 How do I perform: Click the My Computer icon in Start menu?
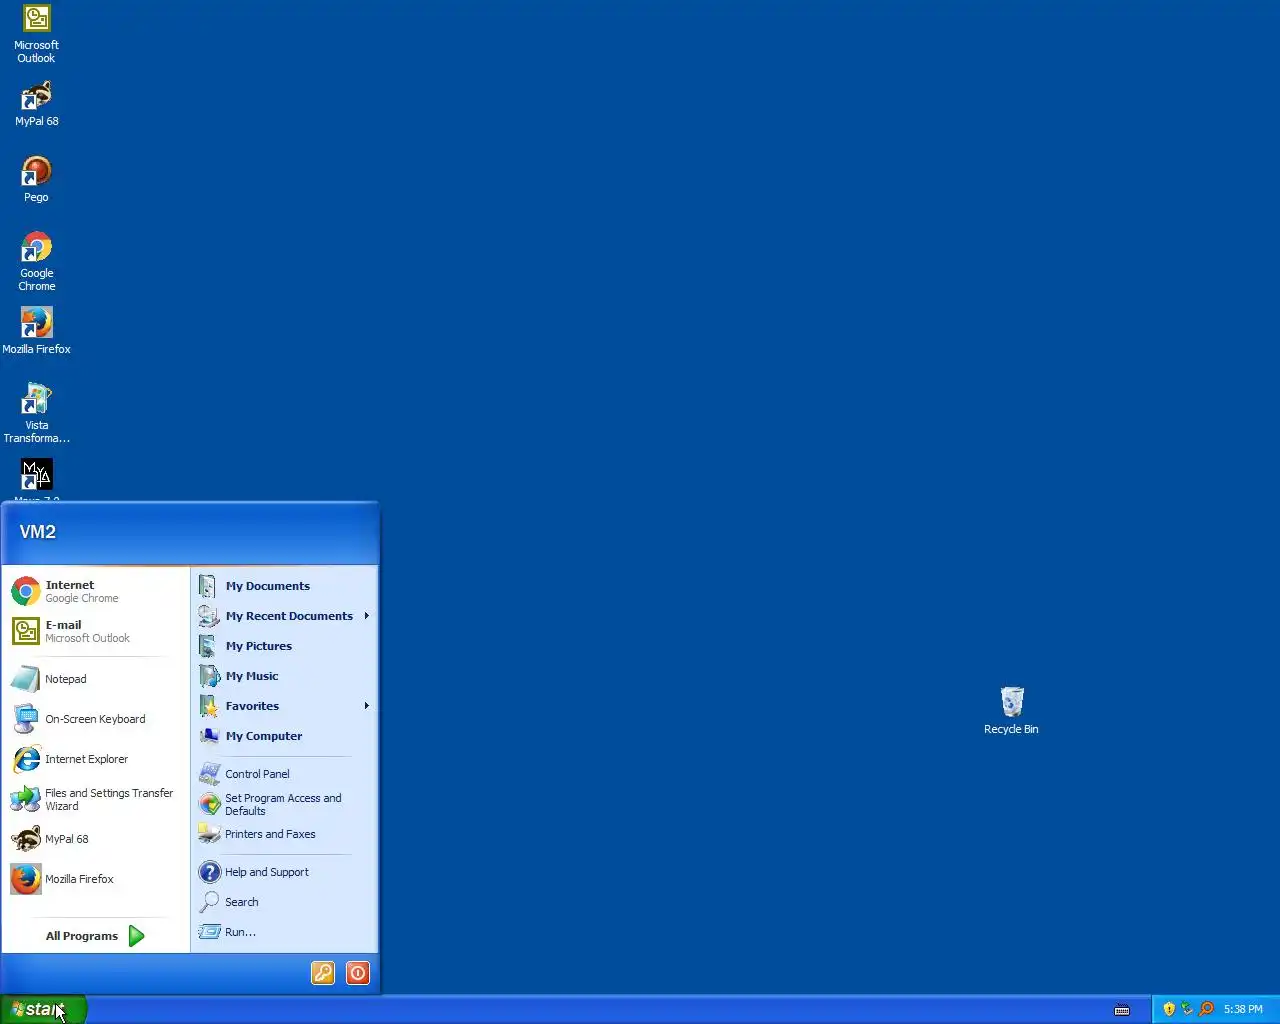[x=208, y=736]
